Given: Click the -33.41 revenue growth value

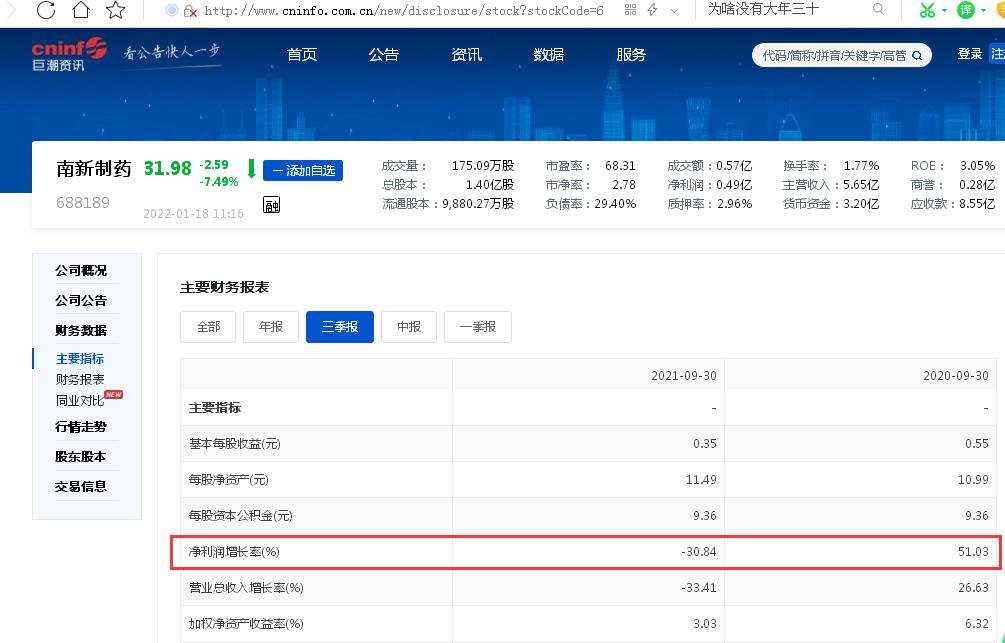Looking at the screenshot, I should tap(699, 588).
